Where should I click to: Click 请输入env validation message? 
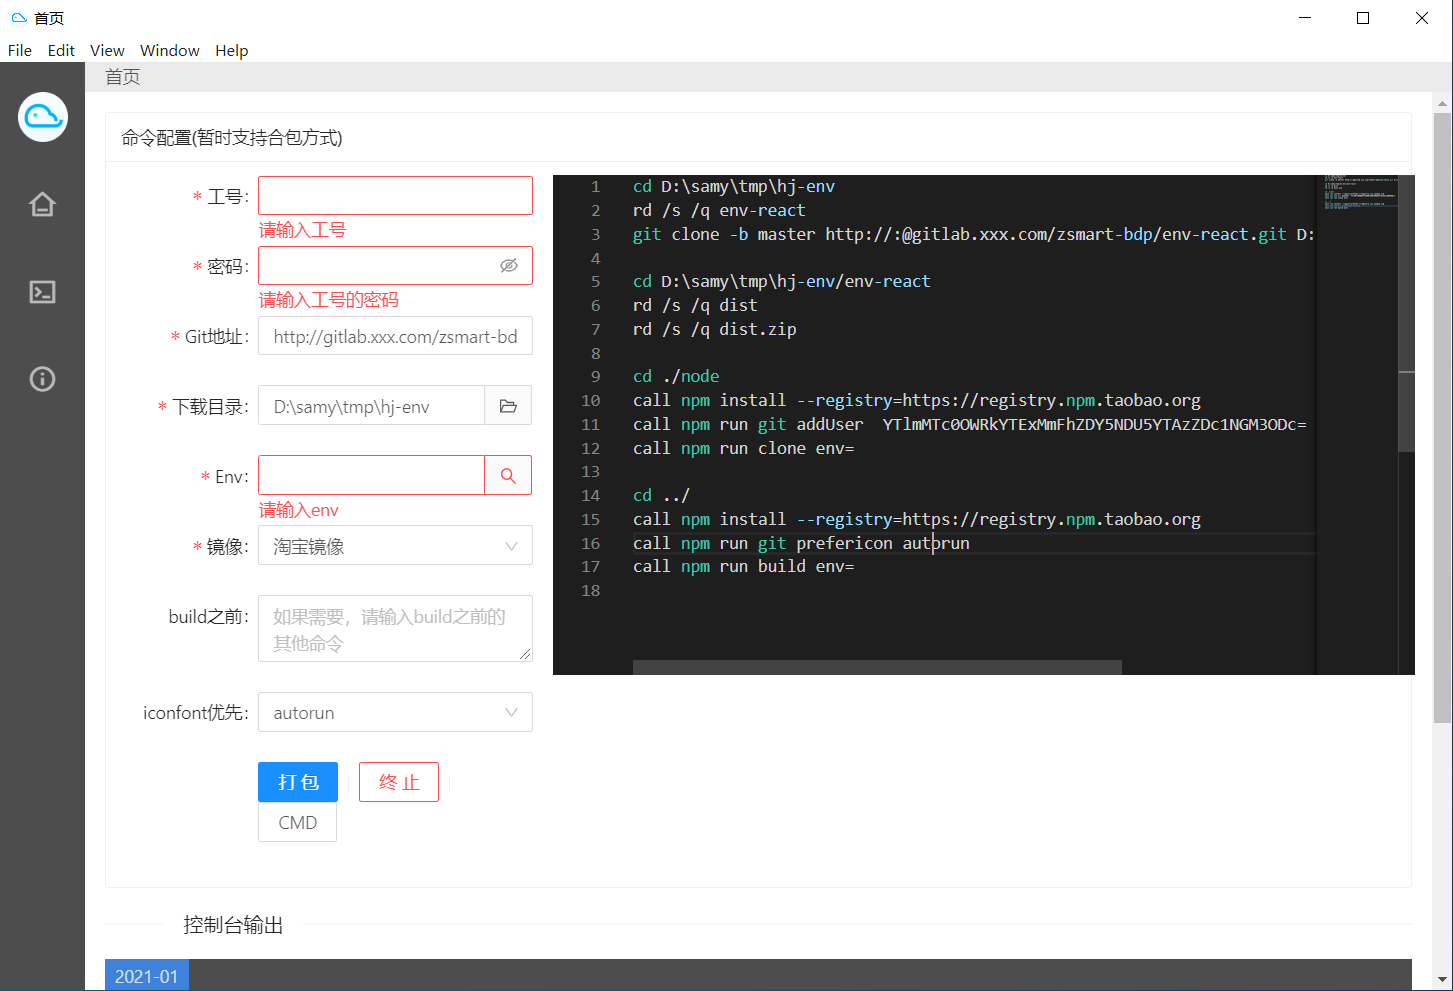[x=299, y=510]
